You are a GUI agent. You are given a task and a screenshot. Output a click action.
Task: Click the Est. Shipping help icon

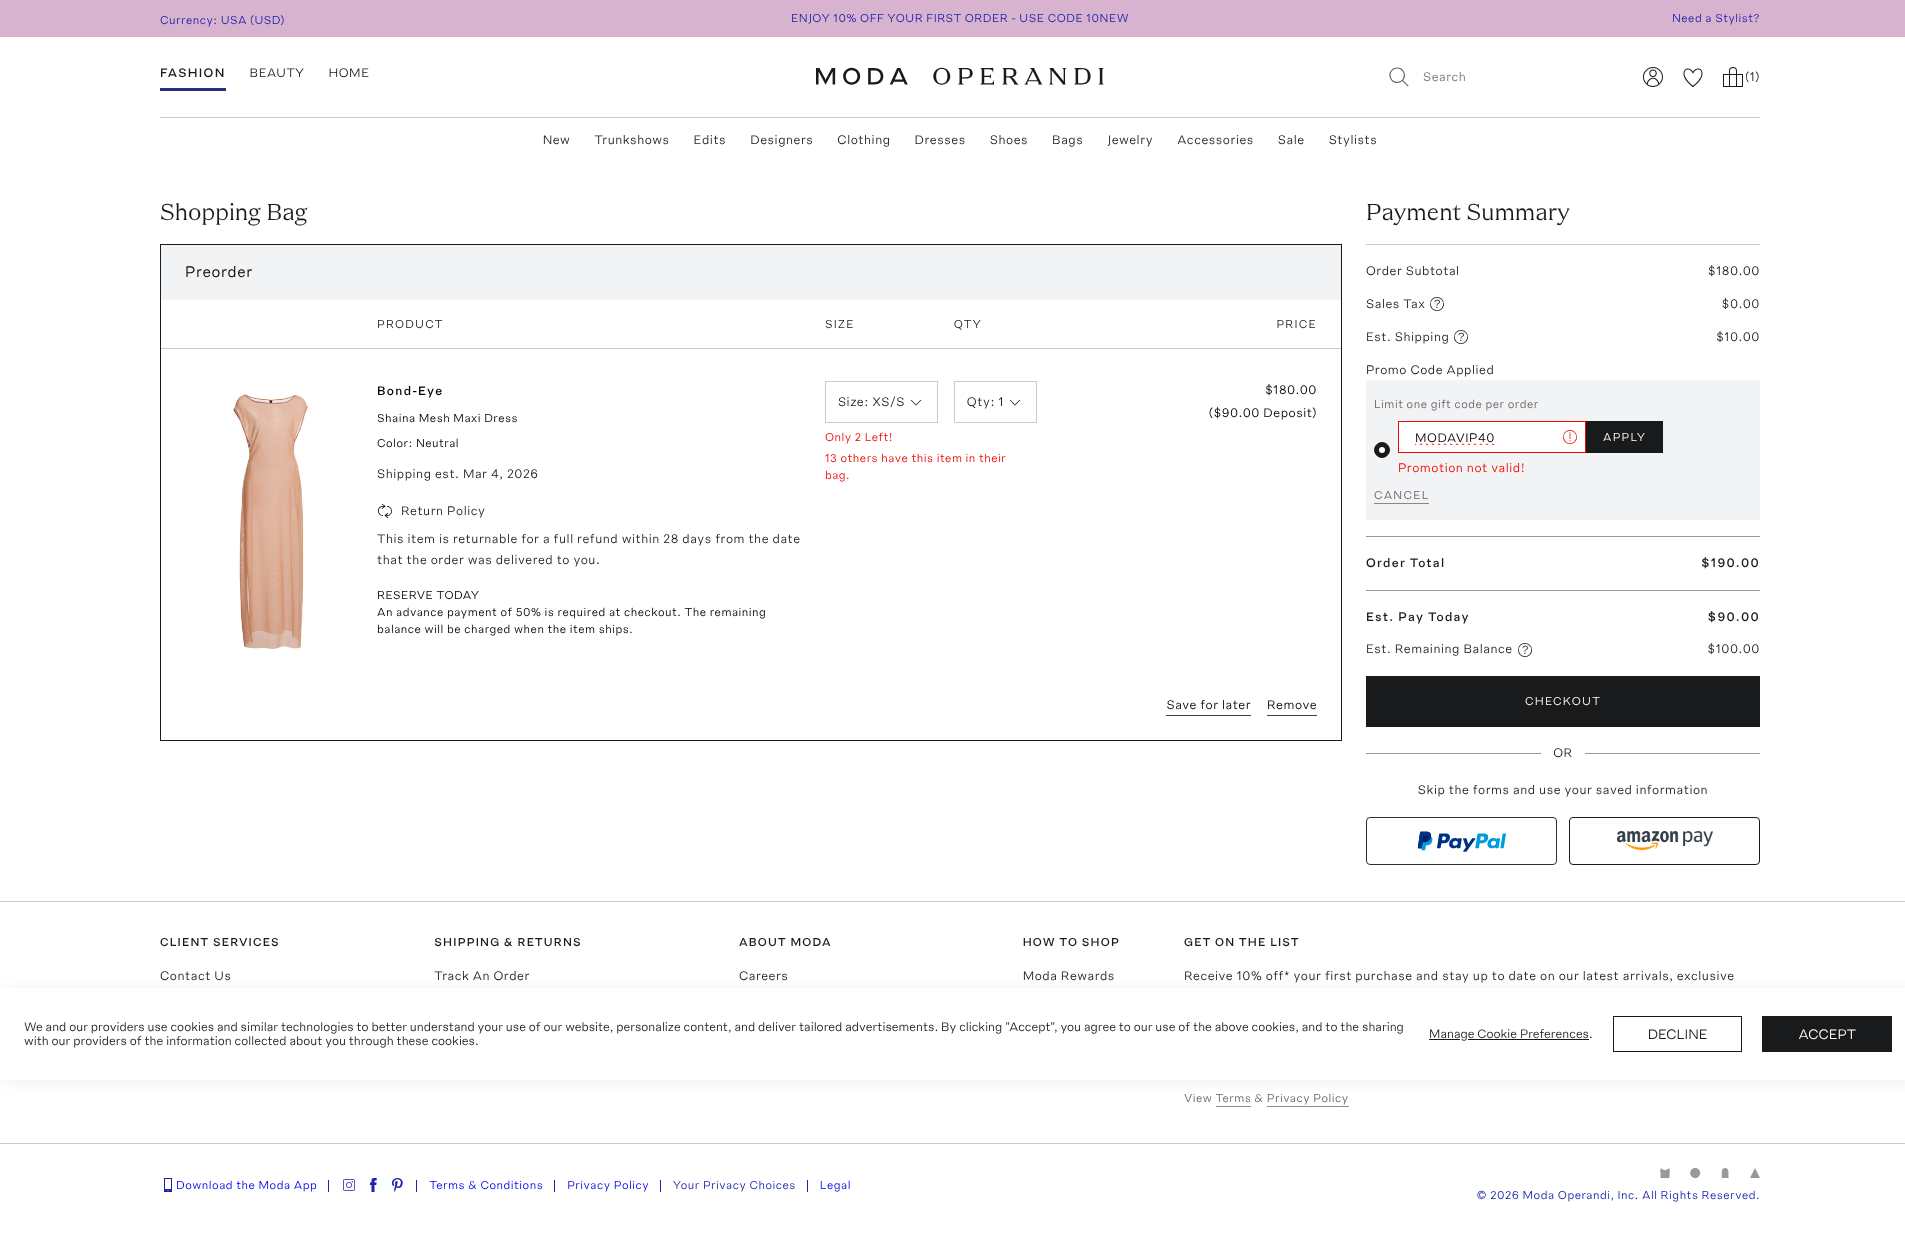coord(1461,337)
